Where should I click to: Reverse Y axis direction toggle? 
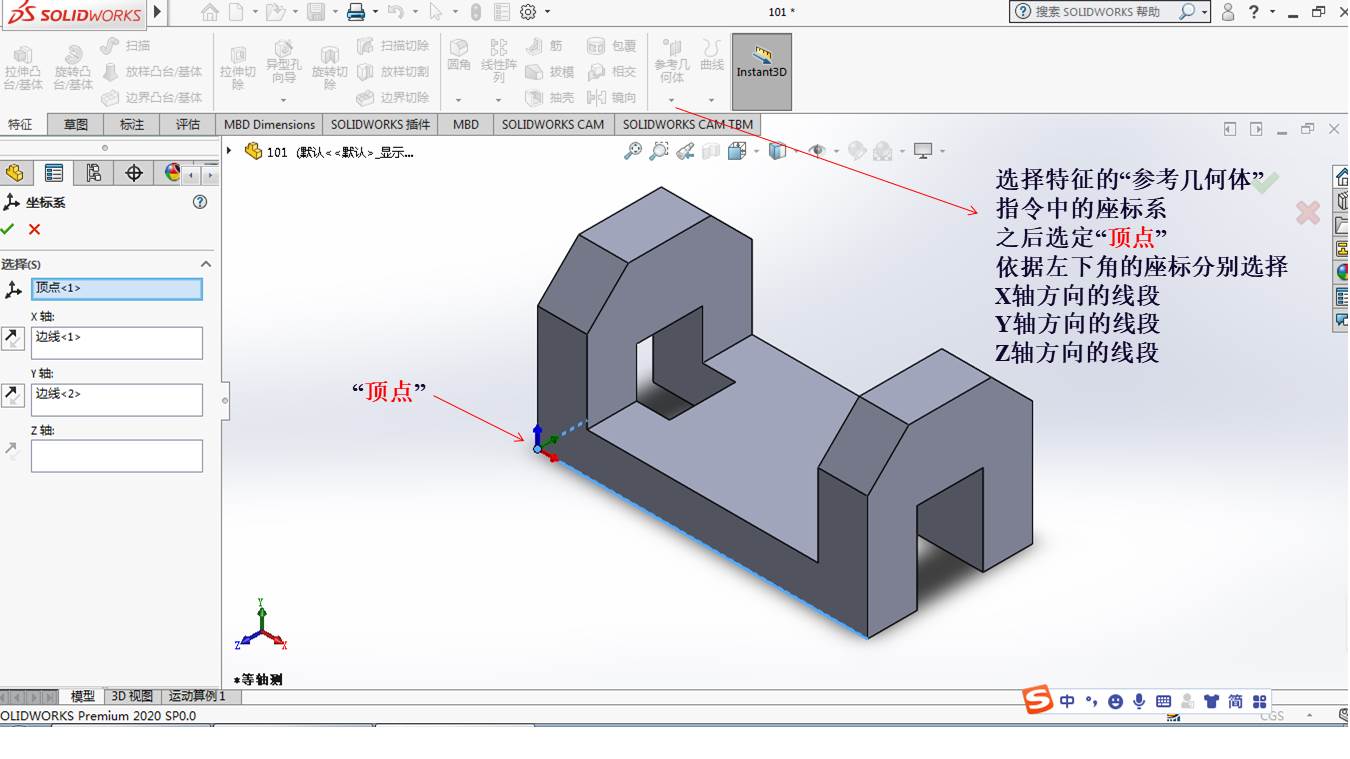click(13, 395)
